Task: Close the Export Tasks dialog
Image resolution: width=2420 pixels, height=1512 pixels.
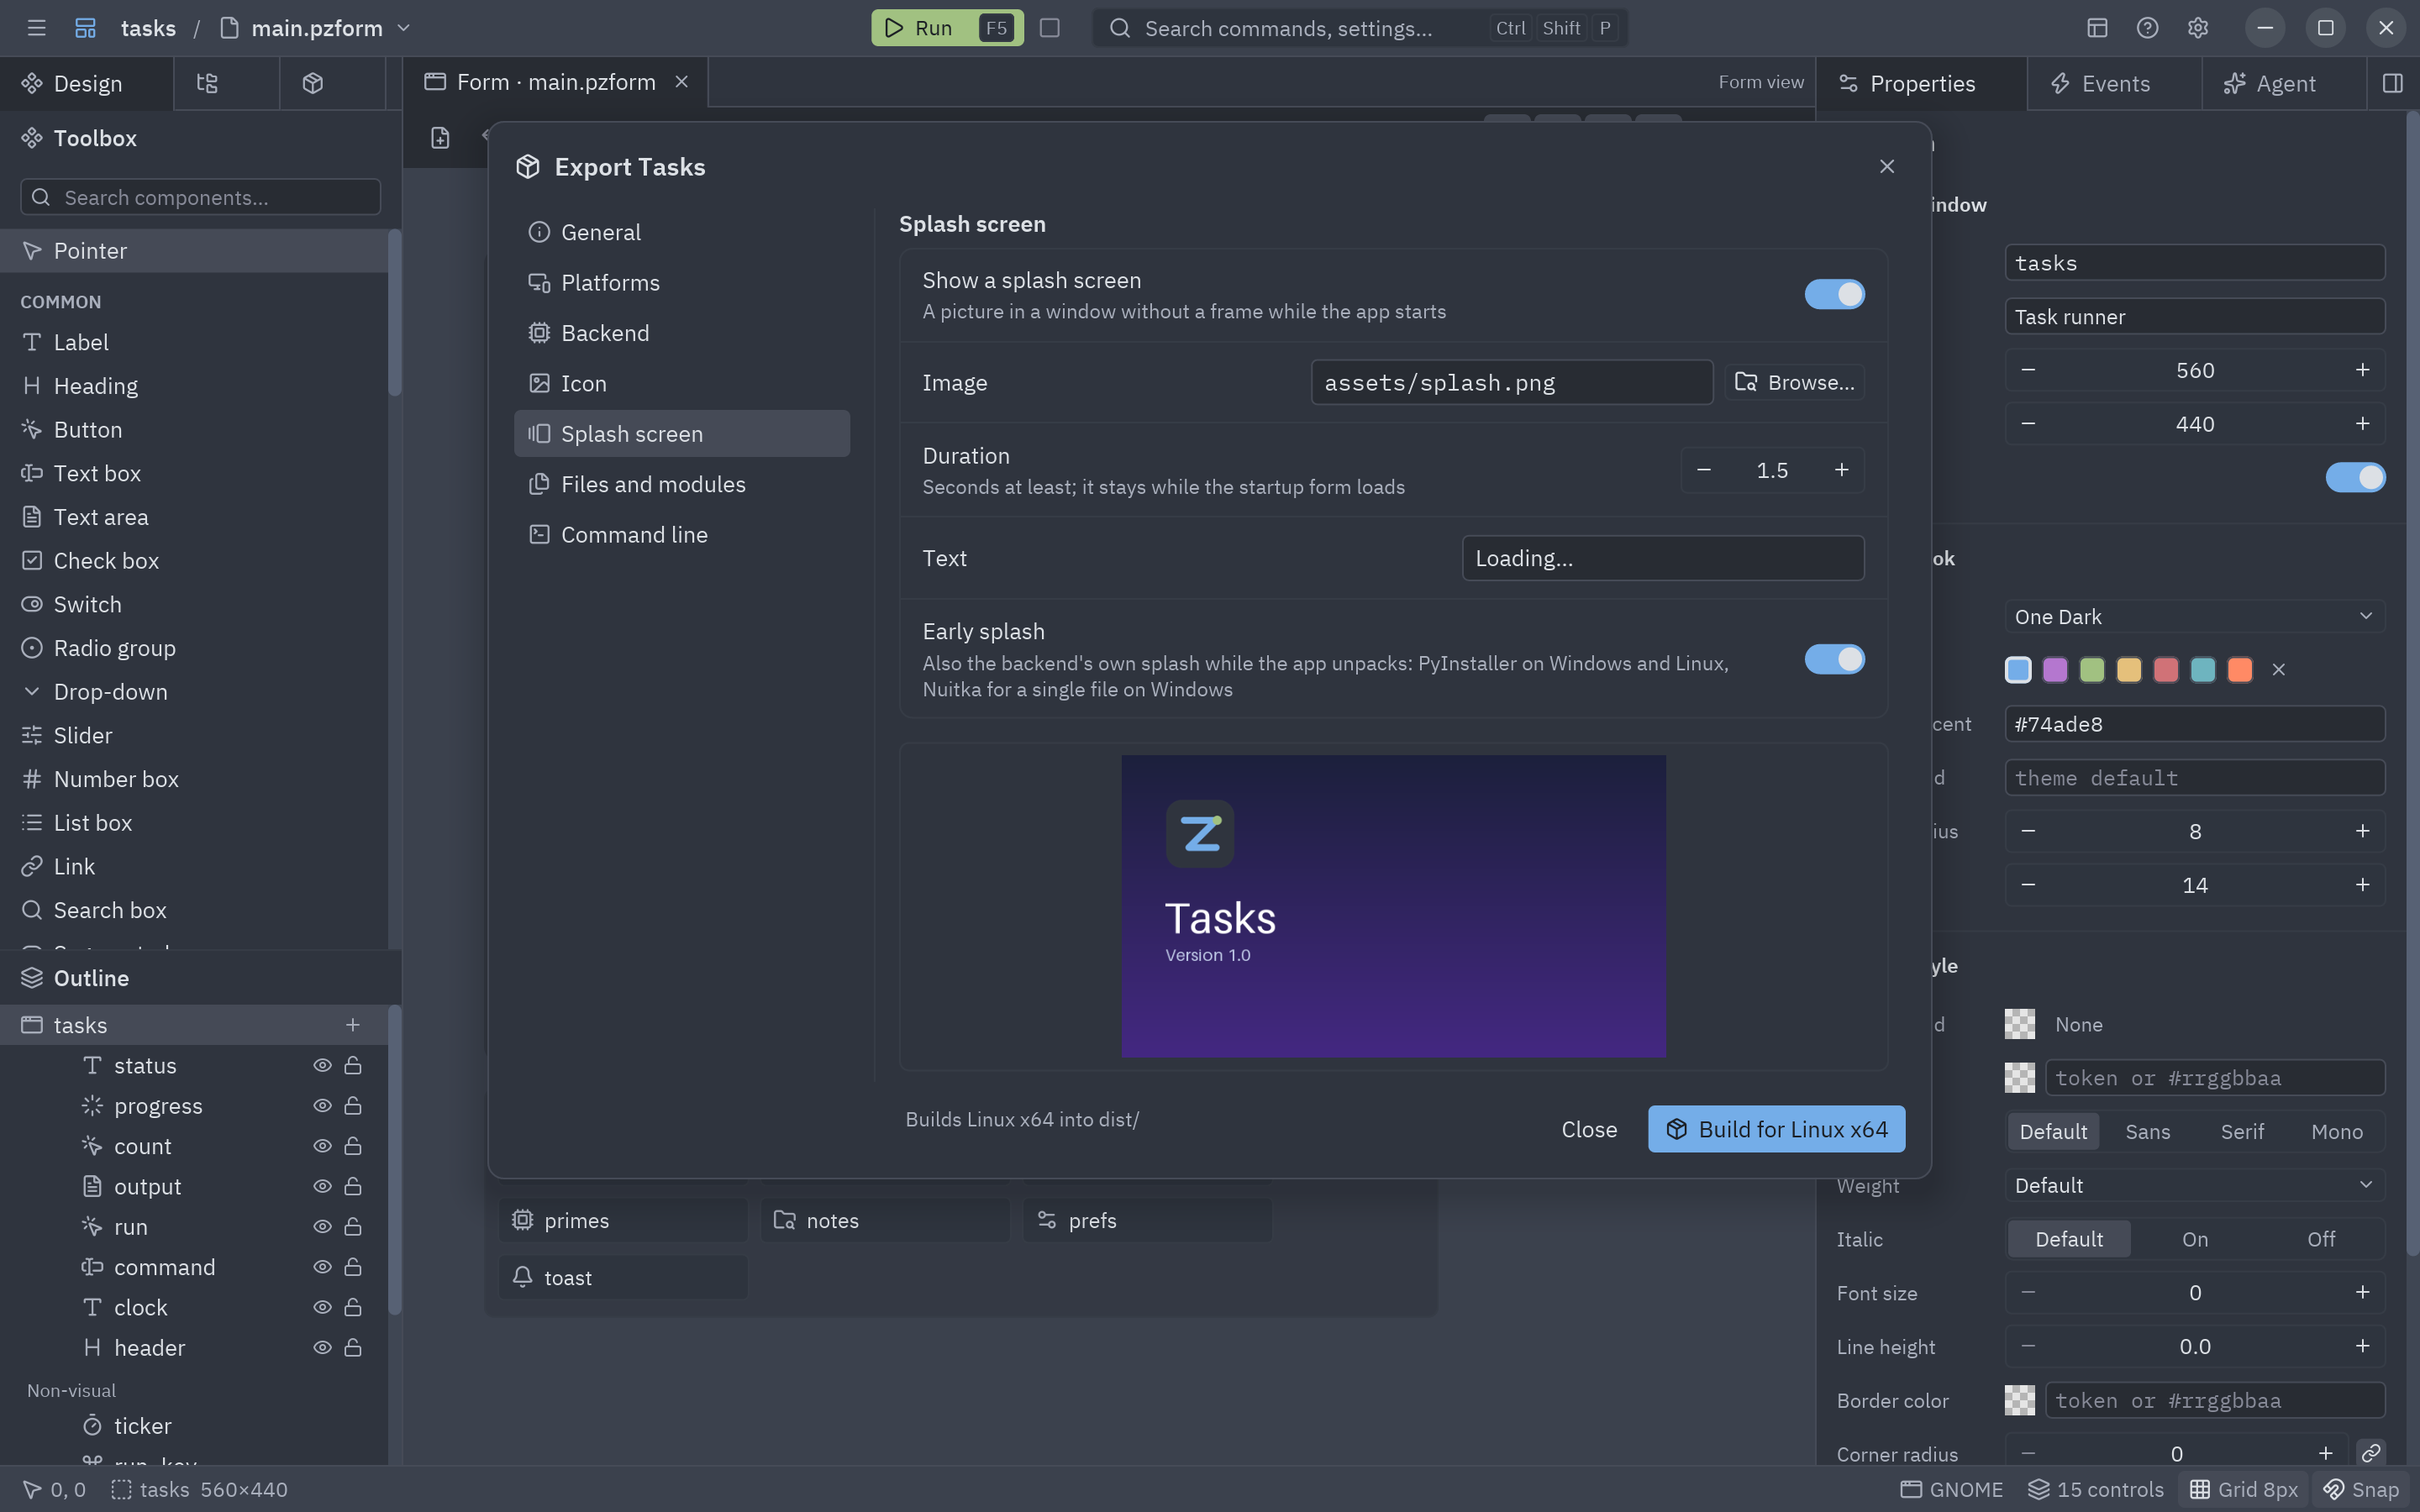Action: [1886, 167]
